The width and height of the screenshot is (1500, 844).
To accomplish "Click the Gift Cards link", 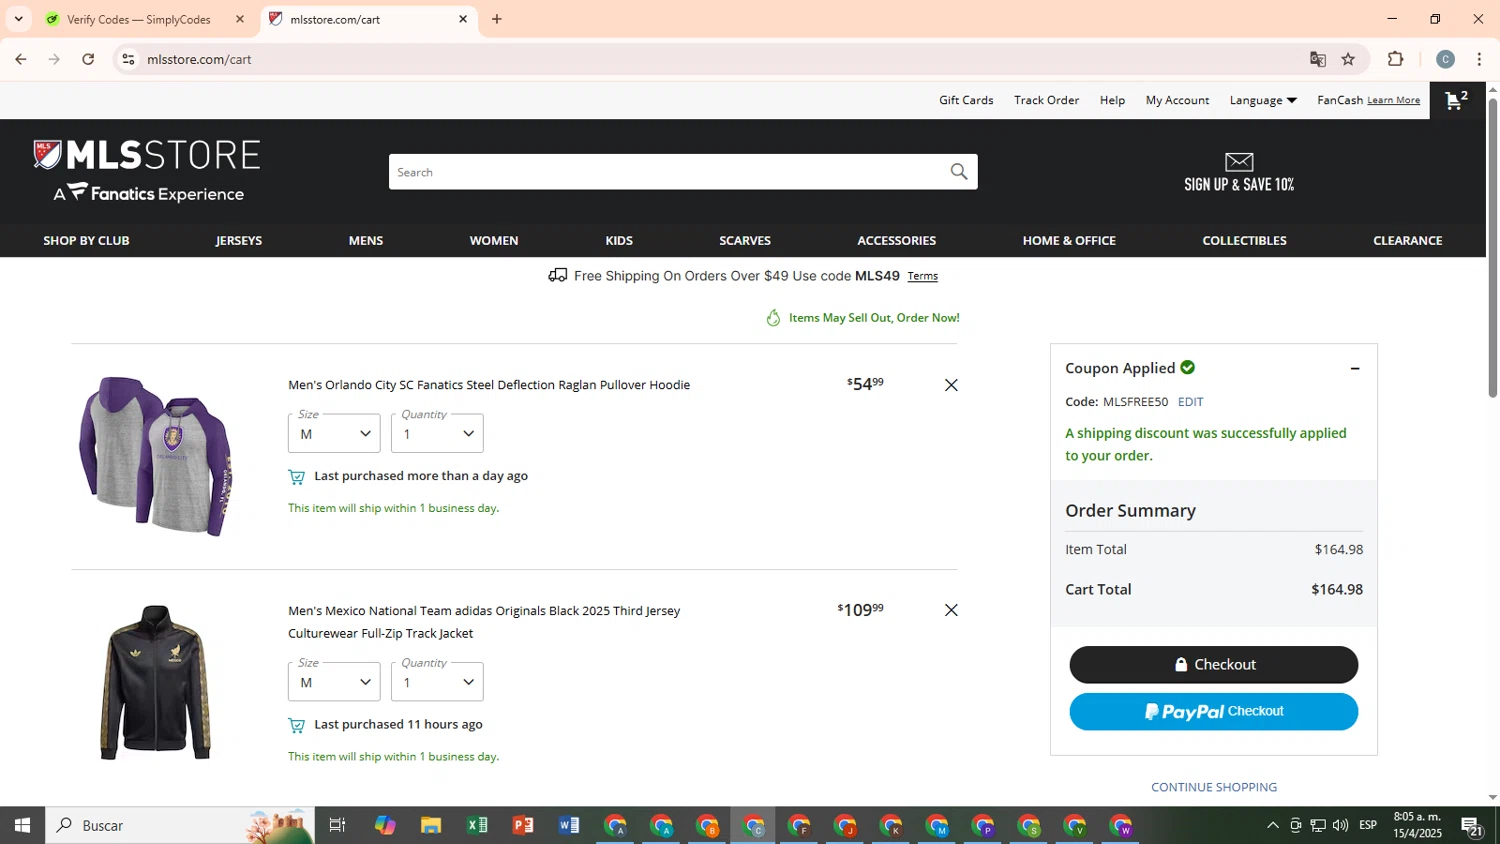I will tap(966, 100).
